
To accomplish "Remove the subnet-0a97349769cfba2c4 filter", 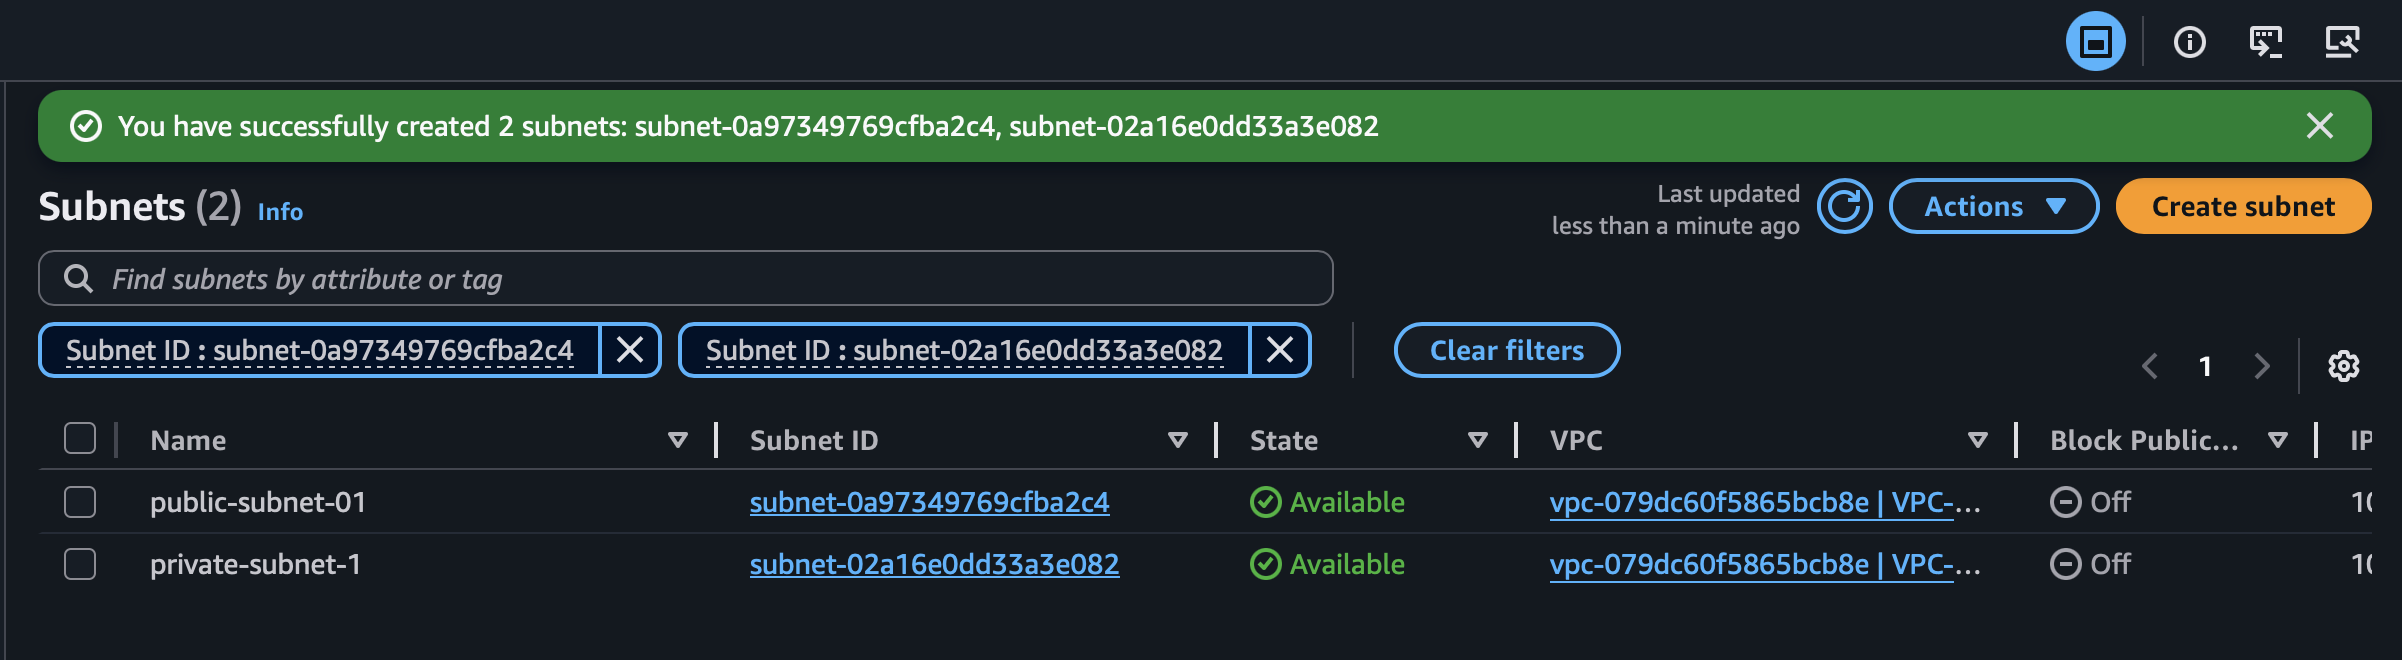I will [630, 350].
